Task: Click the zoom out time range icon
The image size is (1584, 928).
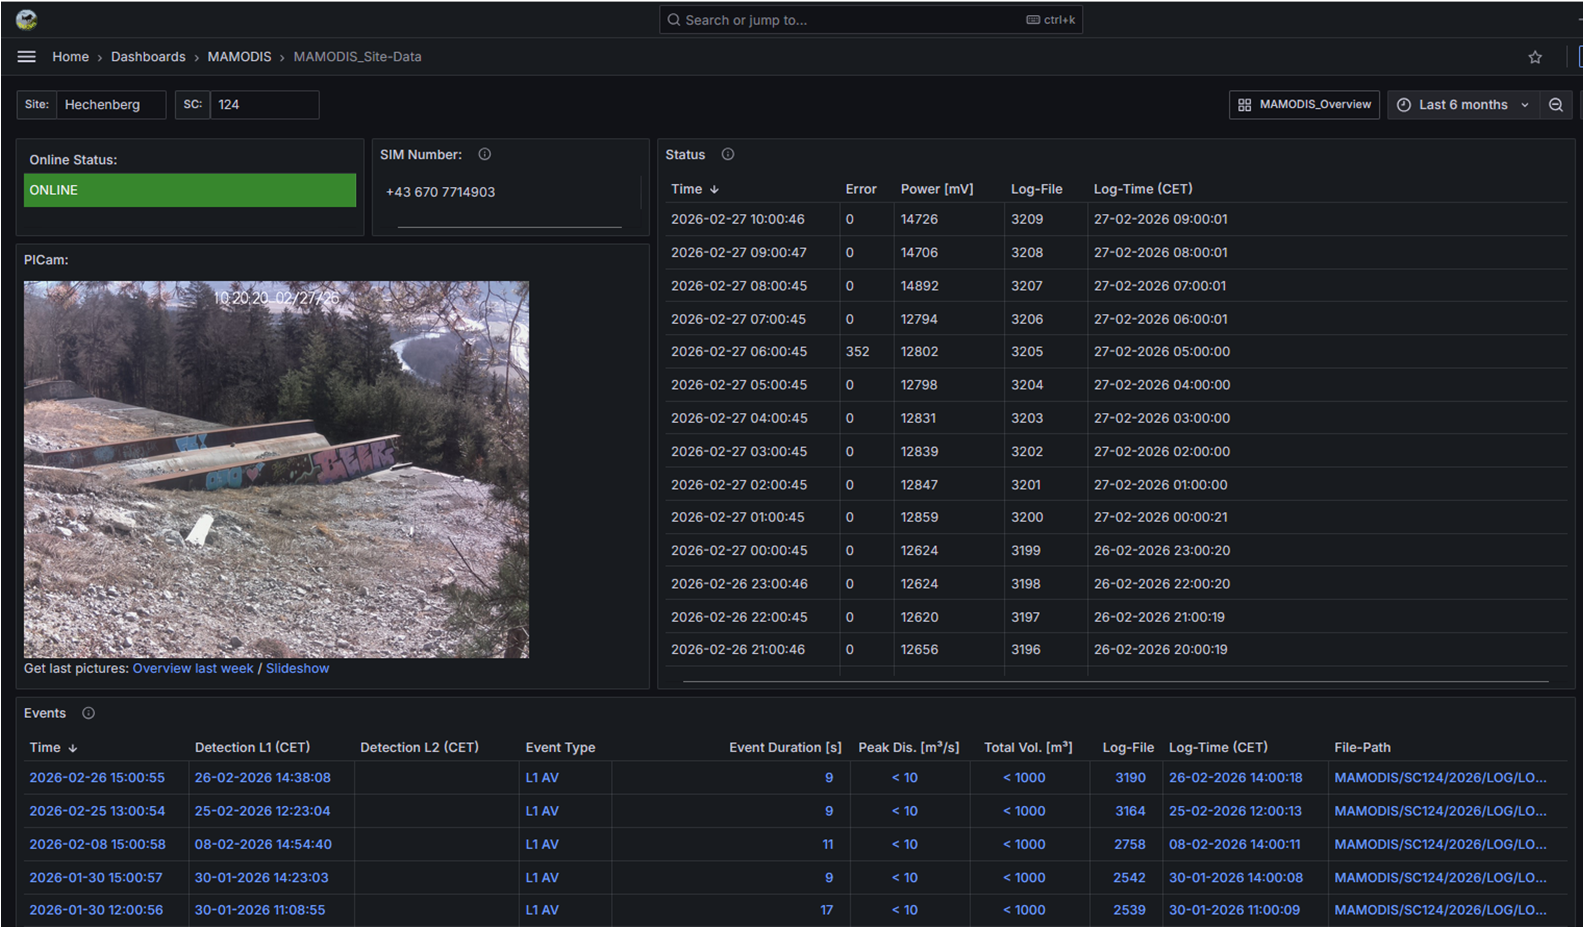Action: point(1556,105)
